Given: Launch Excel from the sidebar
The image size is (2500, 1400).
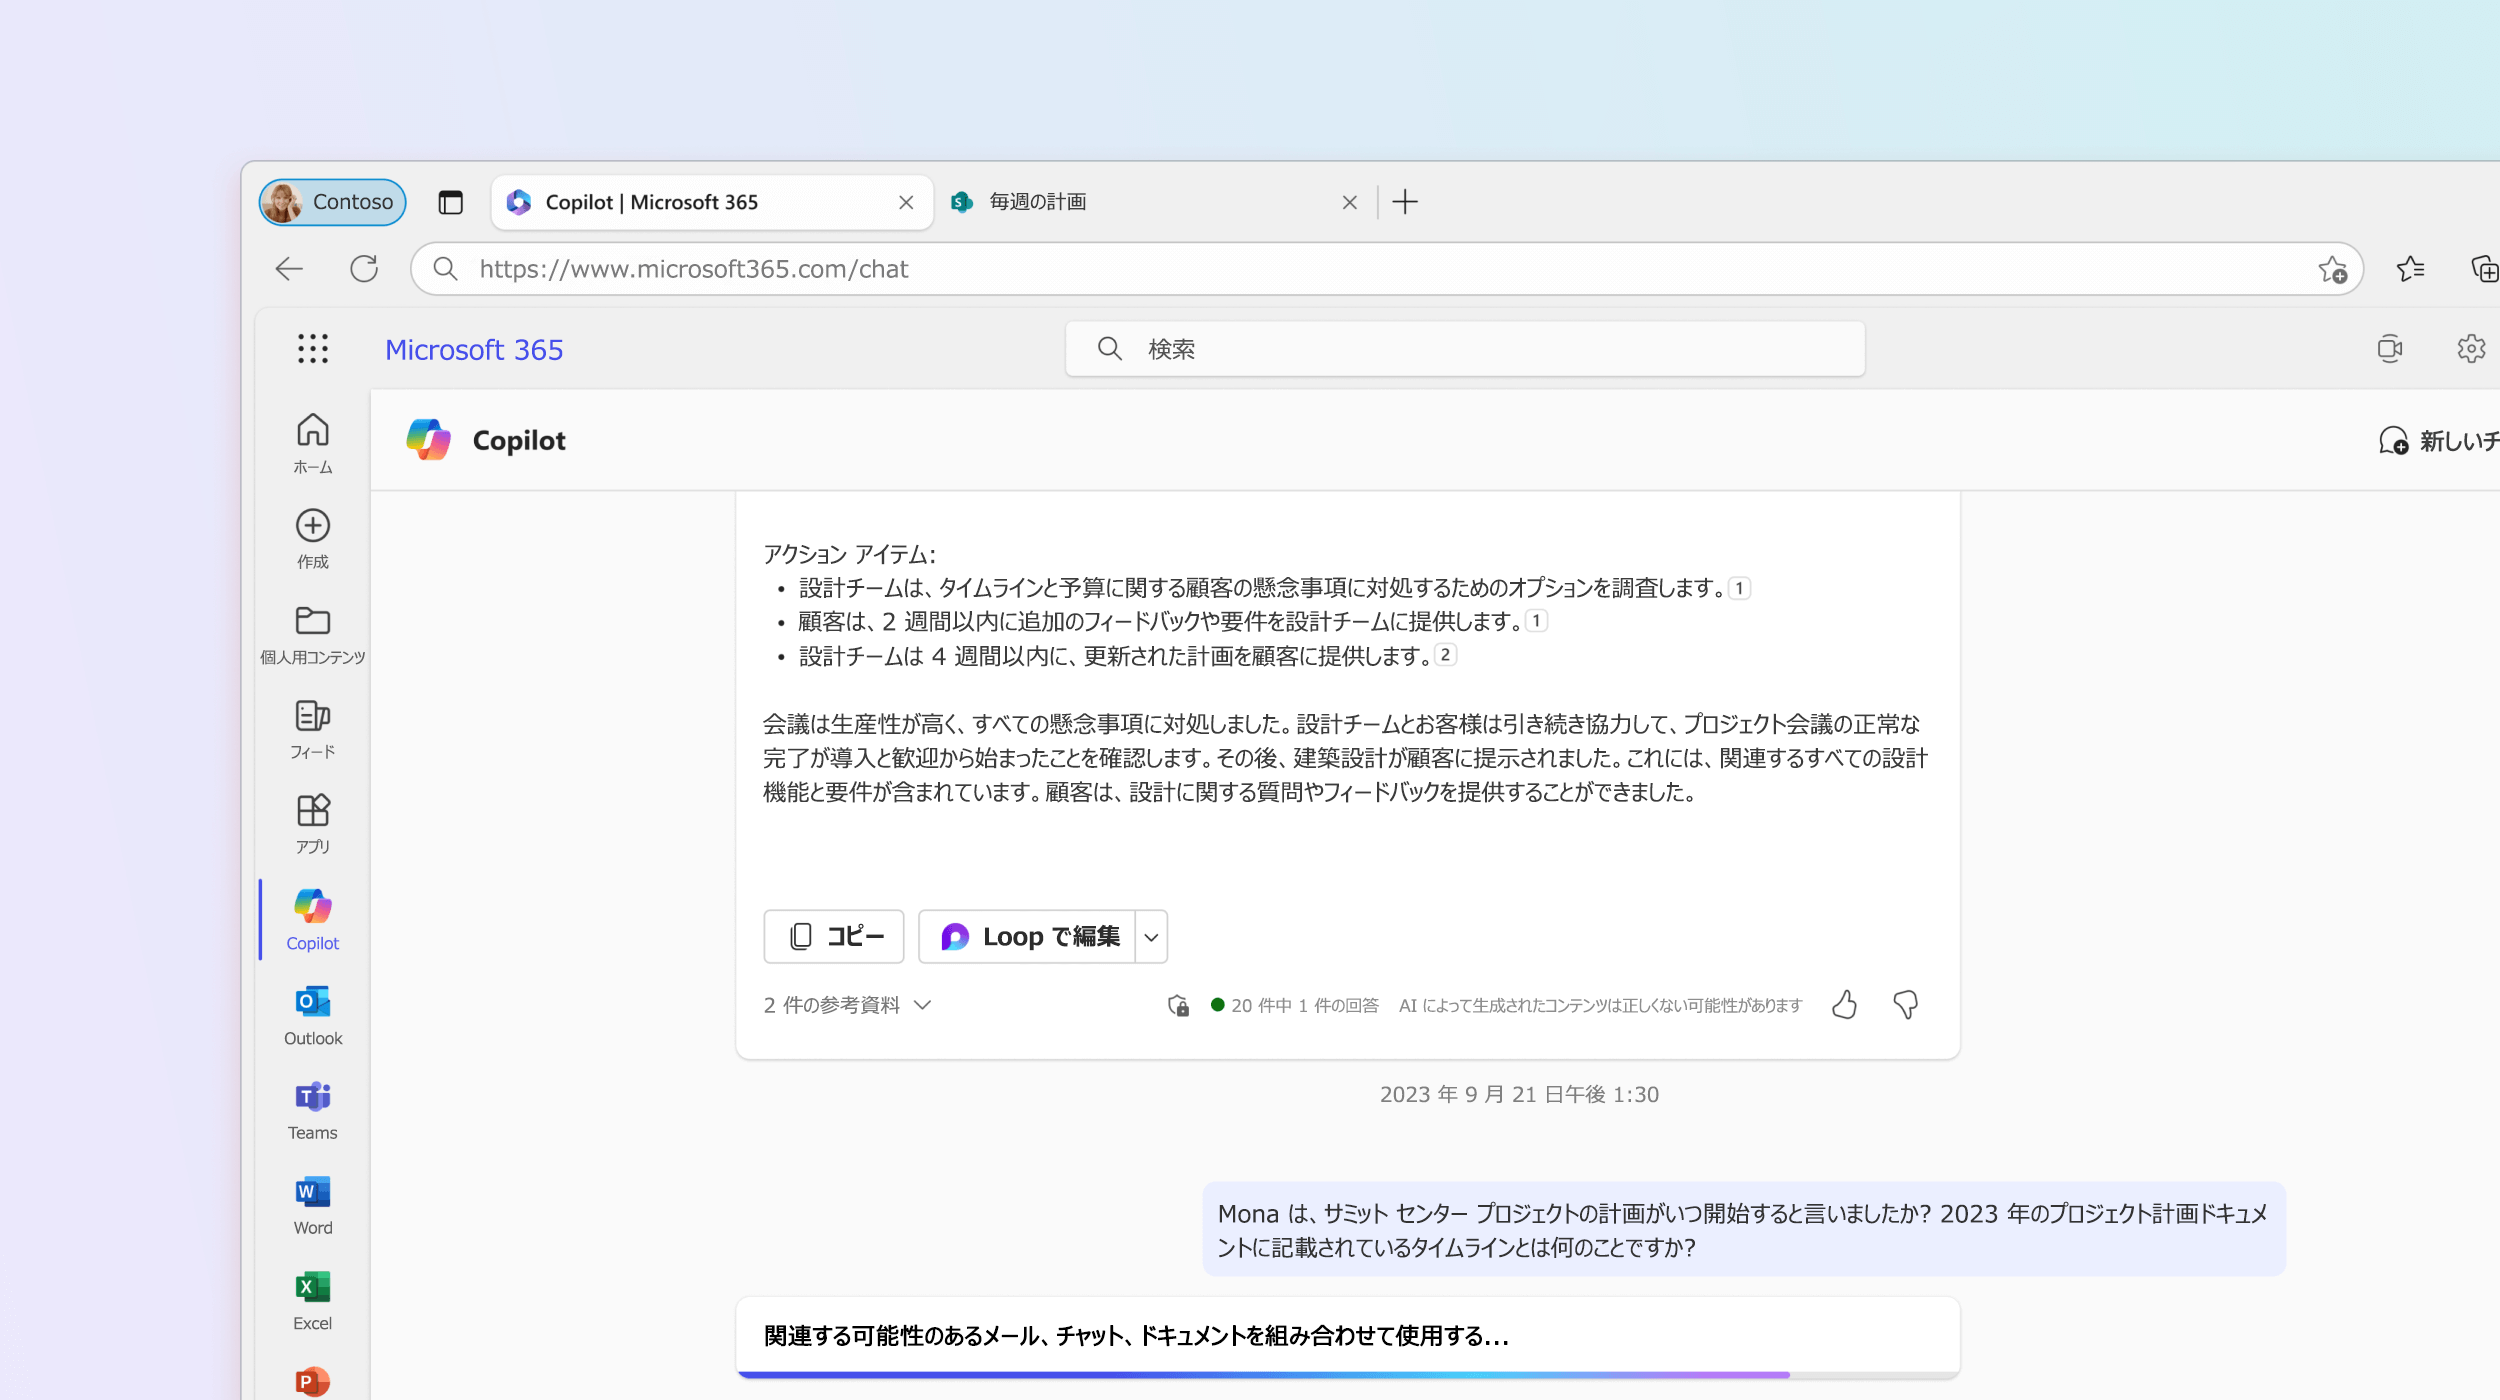Looking at the screenshot, I should point(312,1301).
